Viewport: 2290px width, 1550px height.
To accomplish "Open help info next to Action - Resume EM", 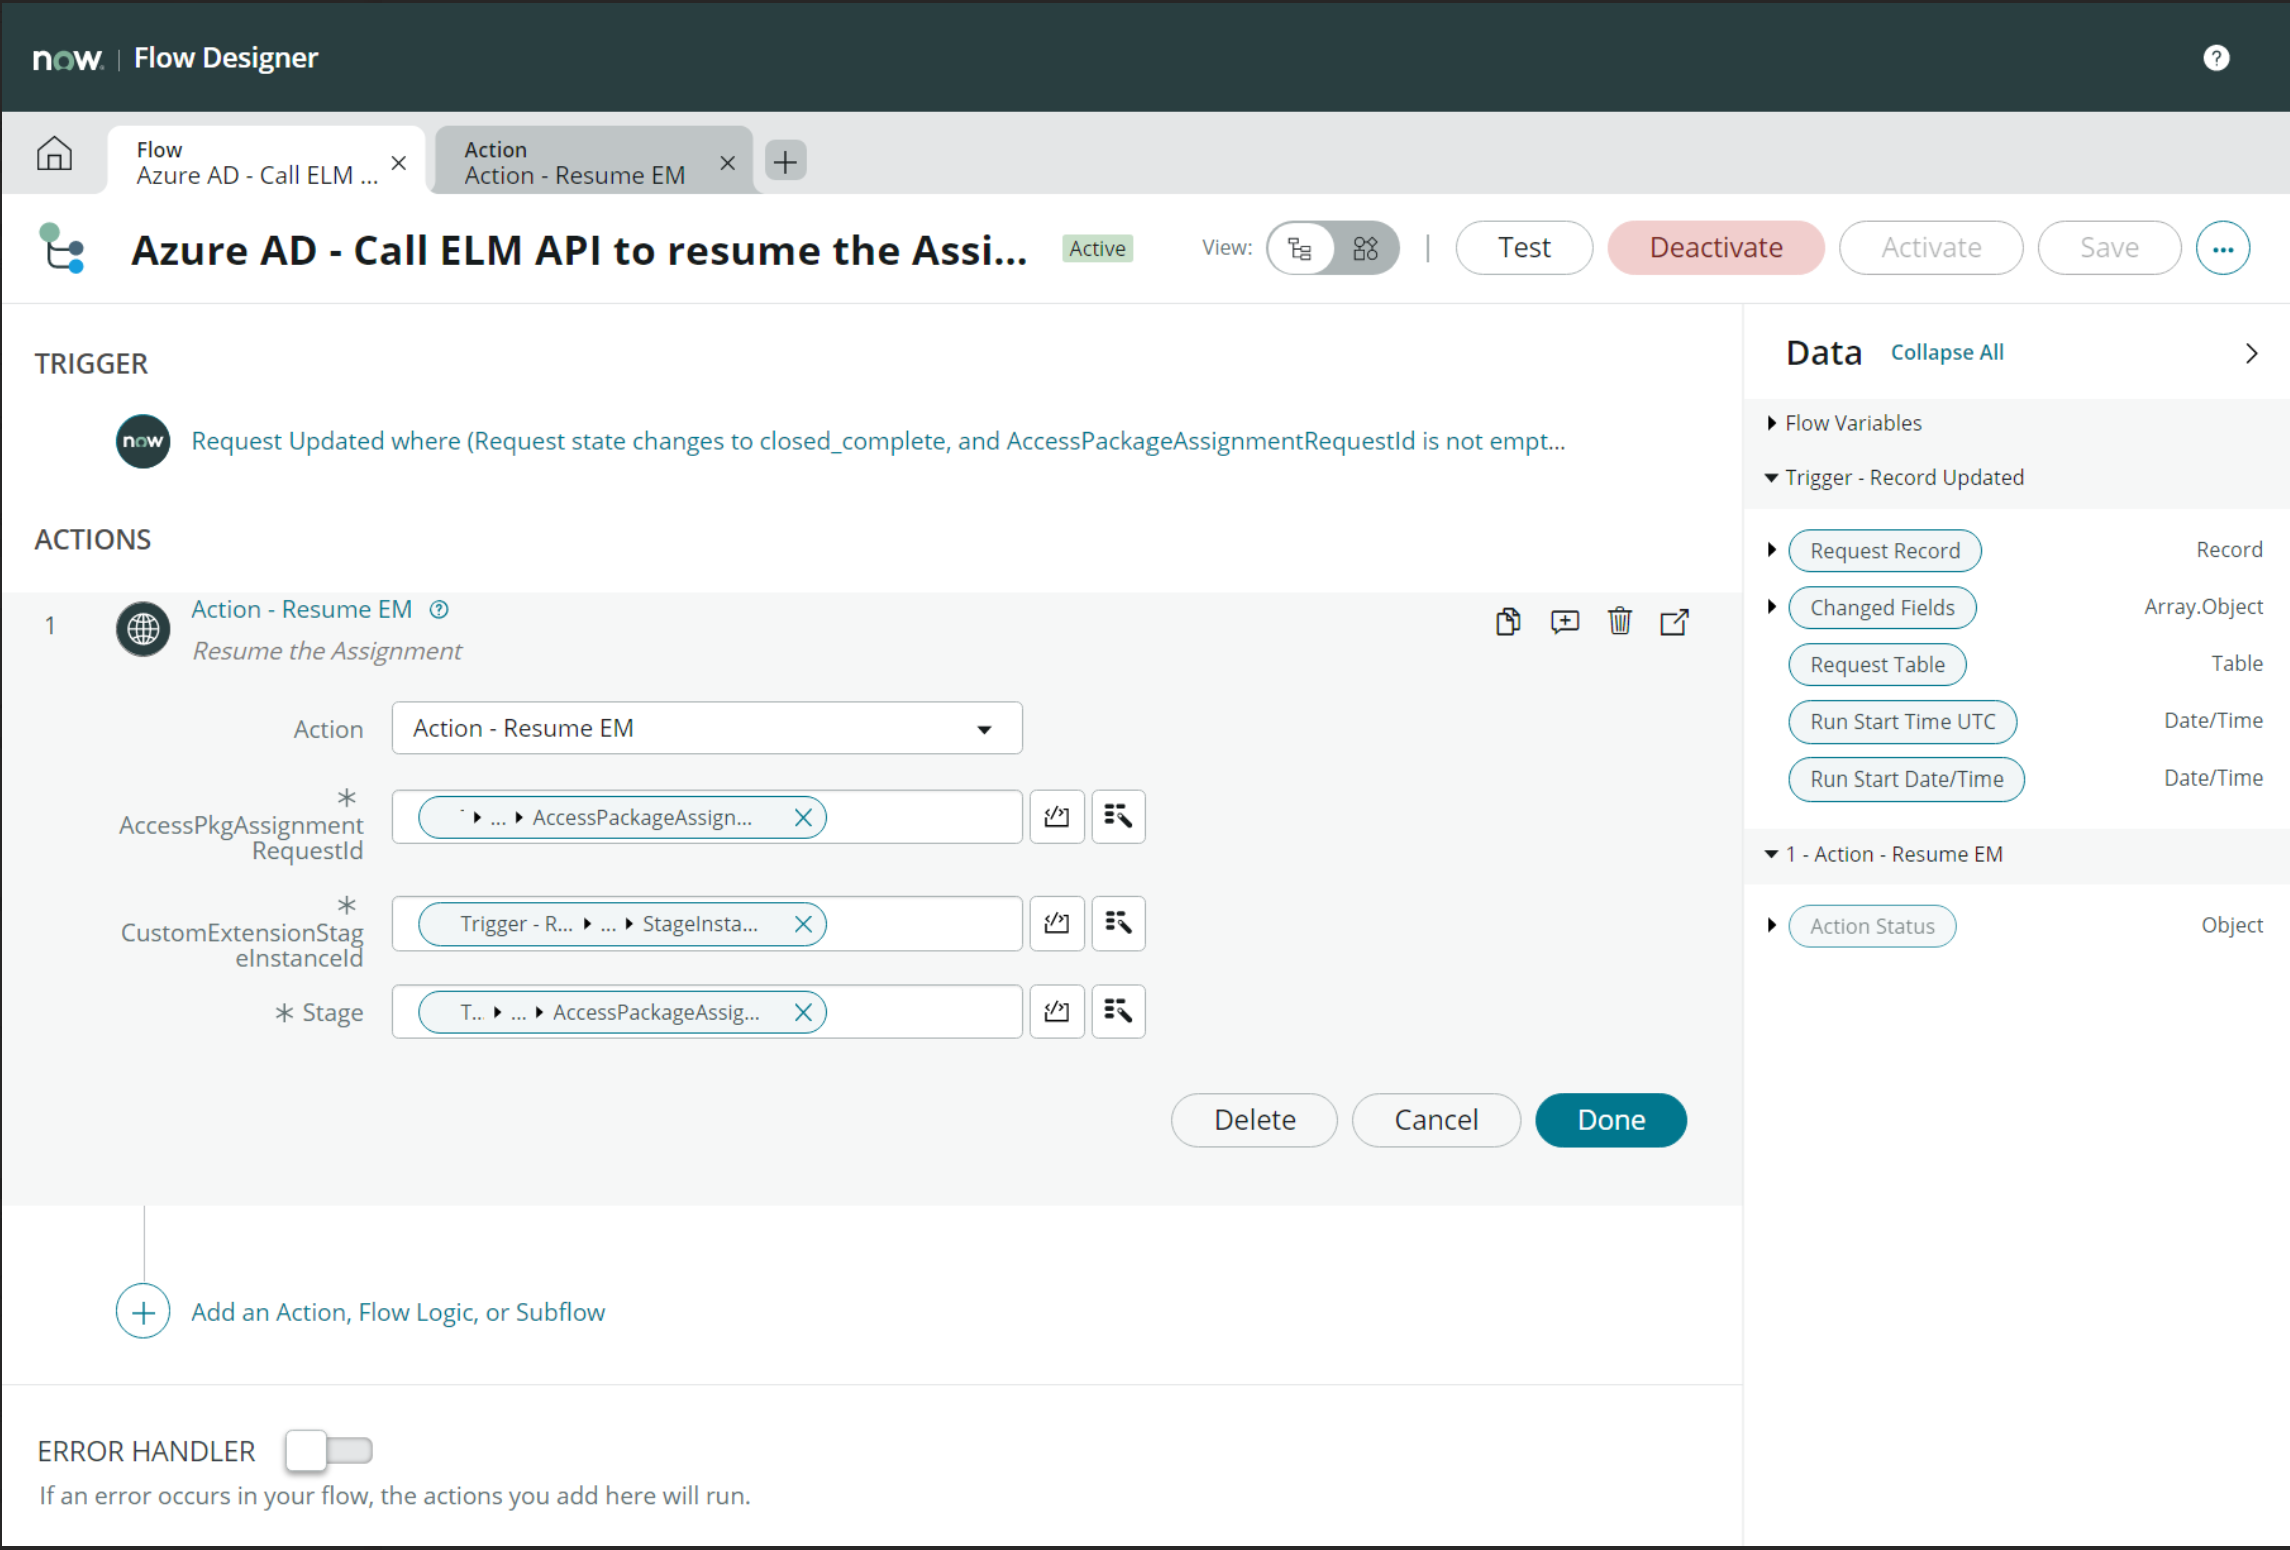I will point(439,609).
